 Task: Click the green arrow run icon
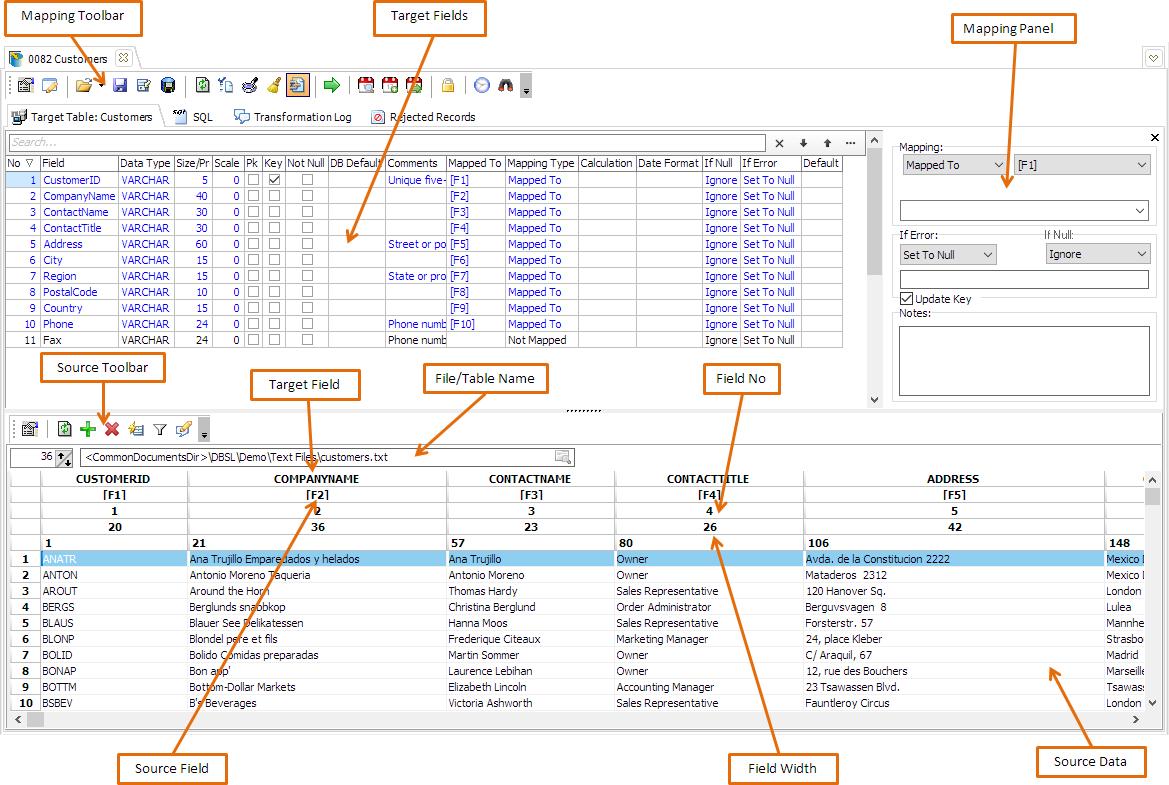332,86
